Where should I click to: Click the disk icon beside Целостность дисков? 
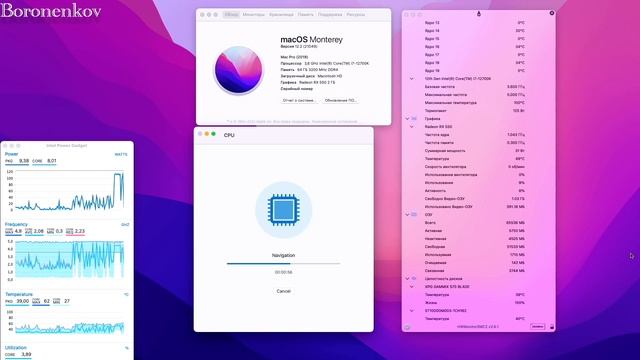[x=414, y=278]
